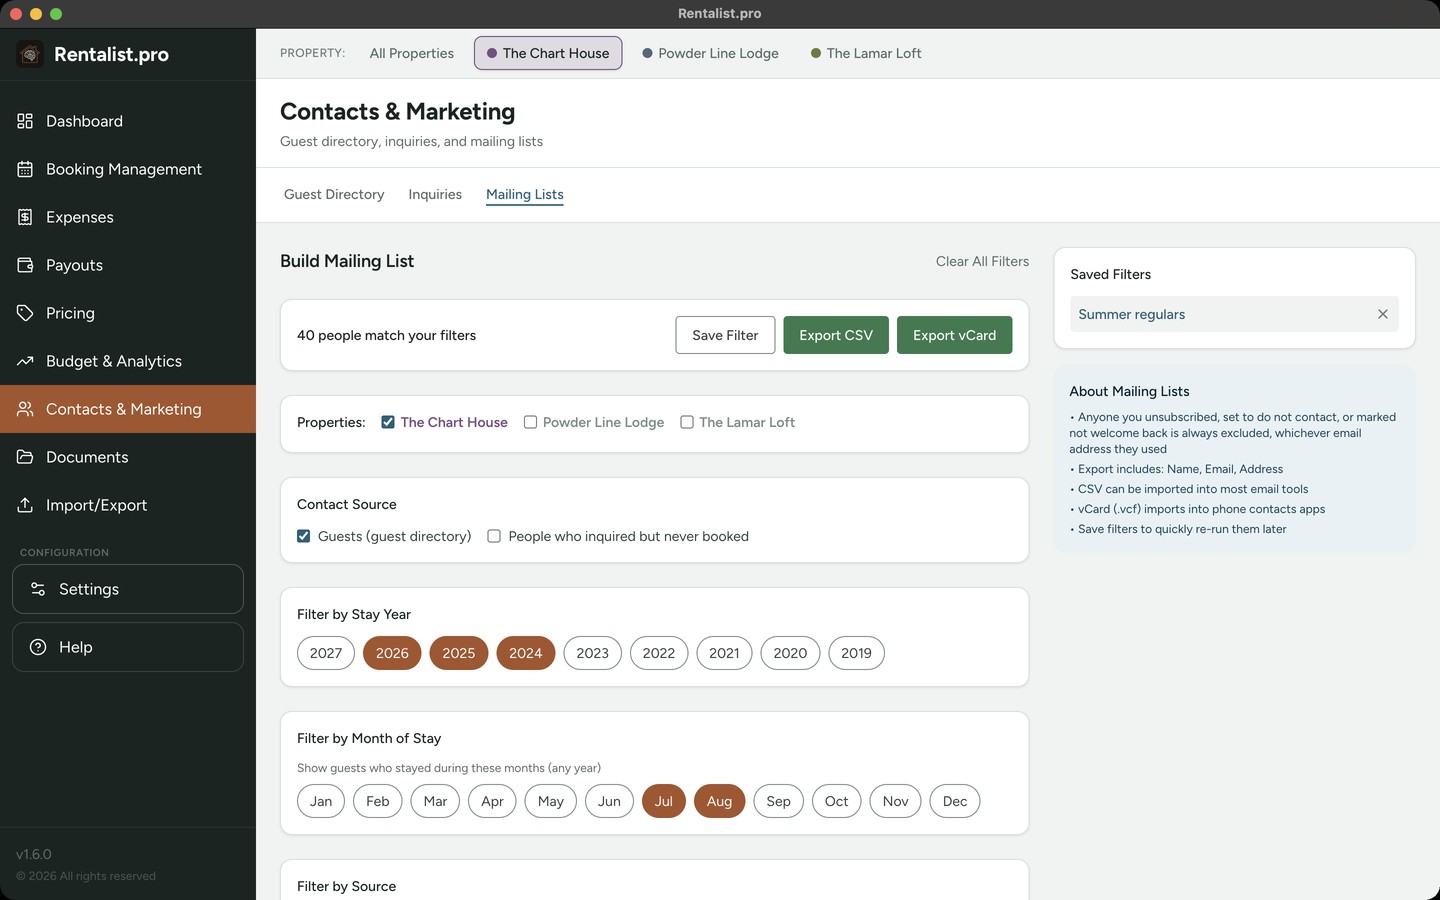Select the 2023 stay year chip

click(592, 653)
